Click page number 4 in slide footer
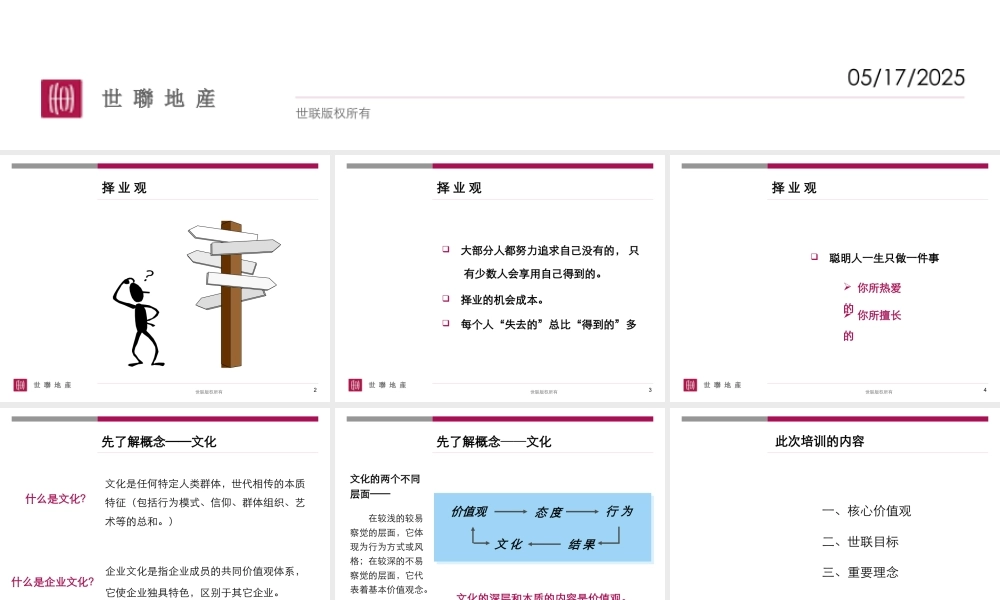 (985, 390)
